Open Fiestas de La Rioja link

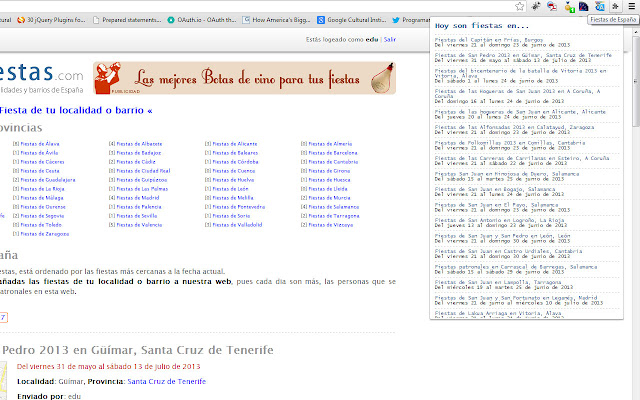[x=42, y=189]
